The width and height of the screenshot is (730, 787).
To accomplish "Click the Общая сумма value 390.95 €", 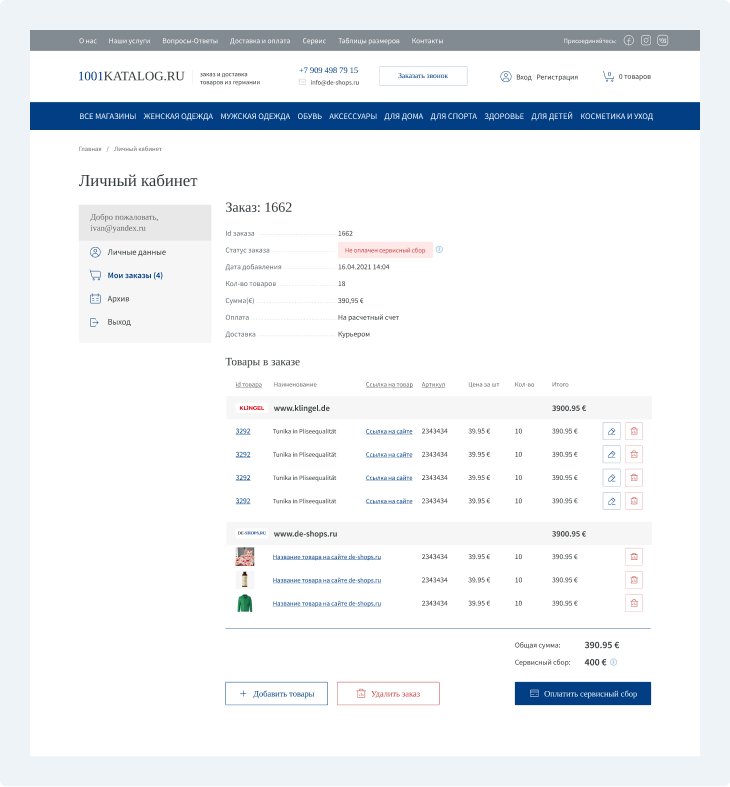I will point(601,645).
